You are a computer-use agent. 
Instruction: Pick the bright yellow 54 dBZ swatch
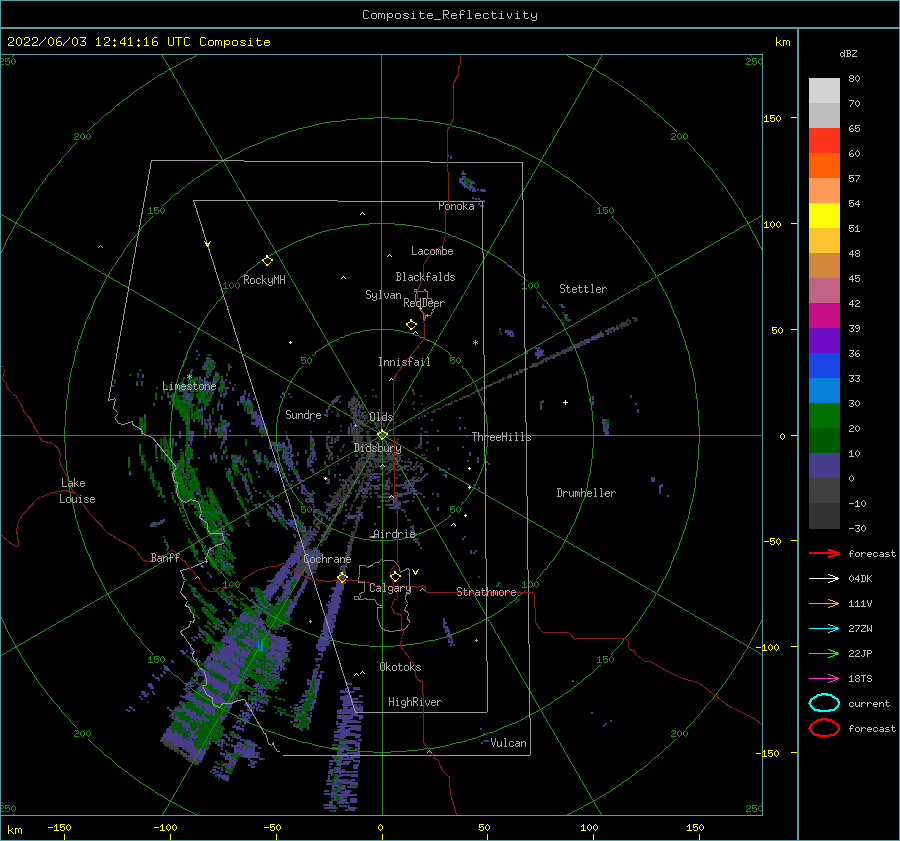tap(824, 216)
